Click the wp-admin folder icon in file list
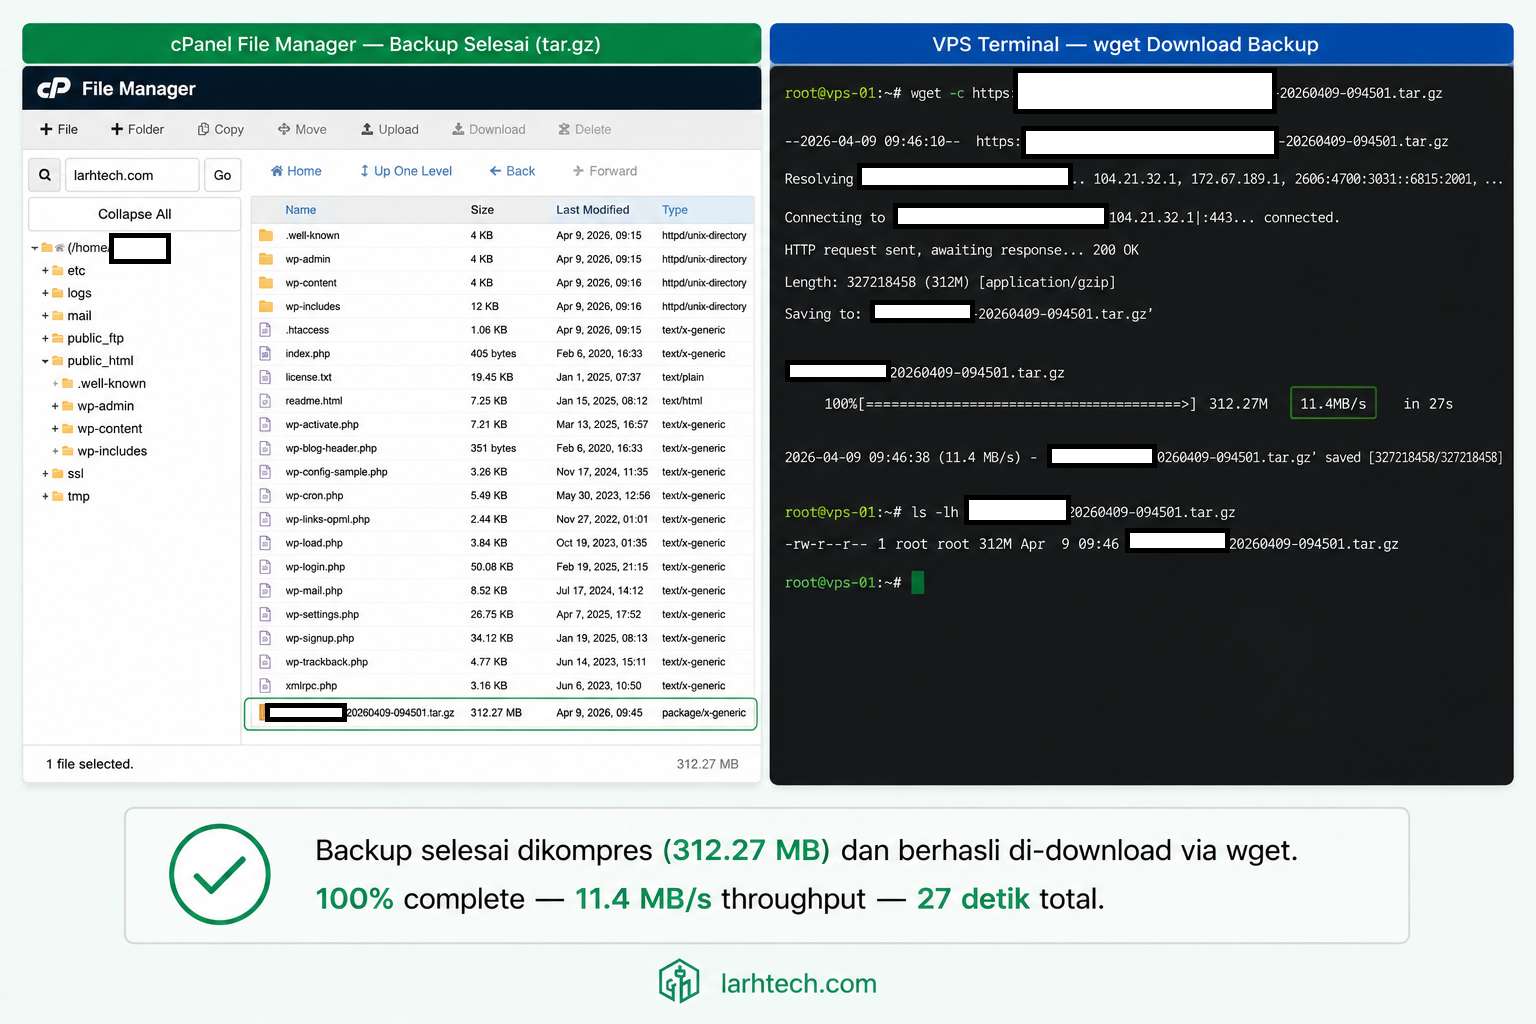The image size is (1536, 1024). (266, 259)
